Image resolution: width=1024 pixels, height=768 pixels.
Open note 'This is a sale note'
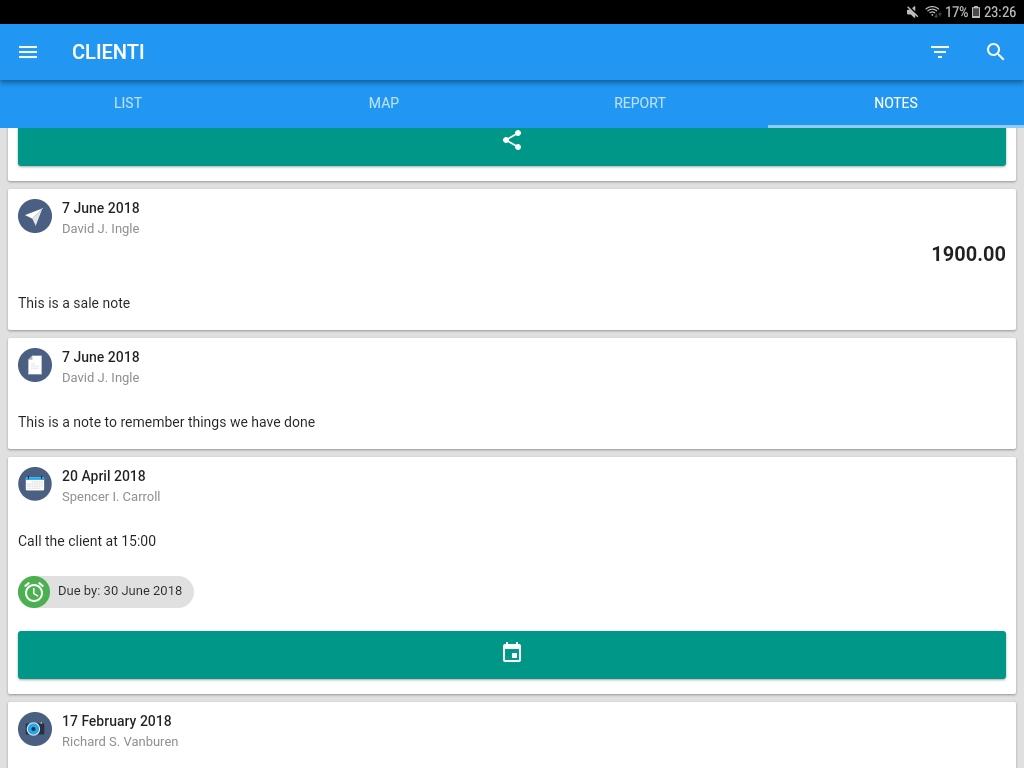[74, 303]
